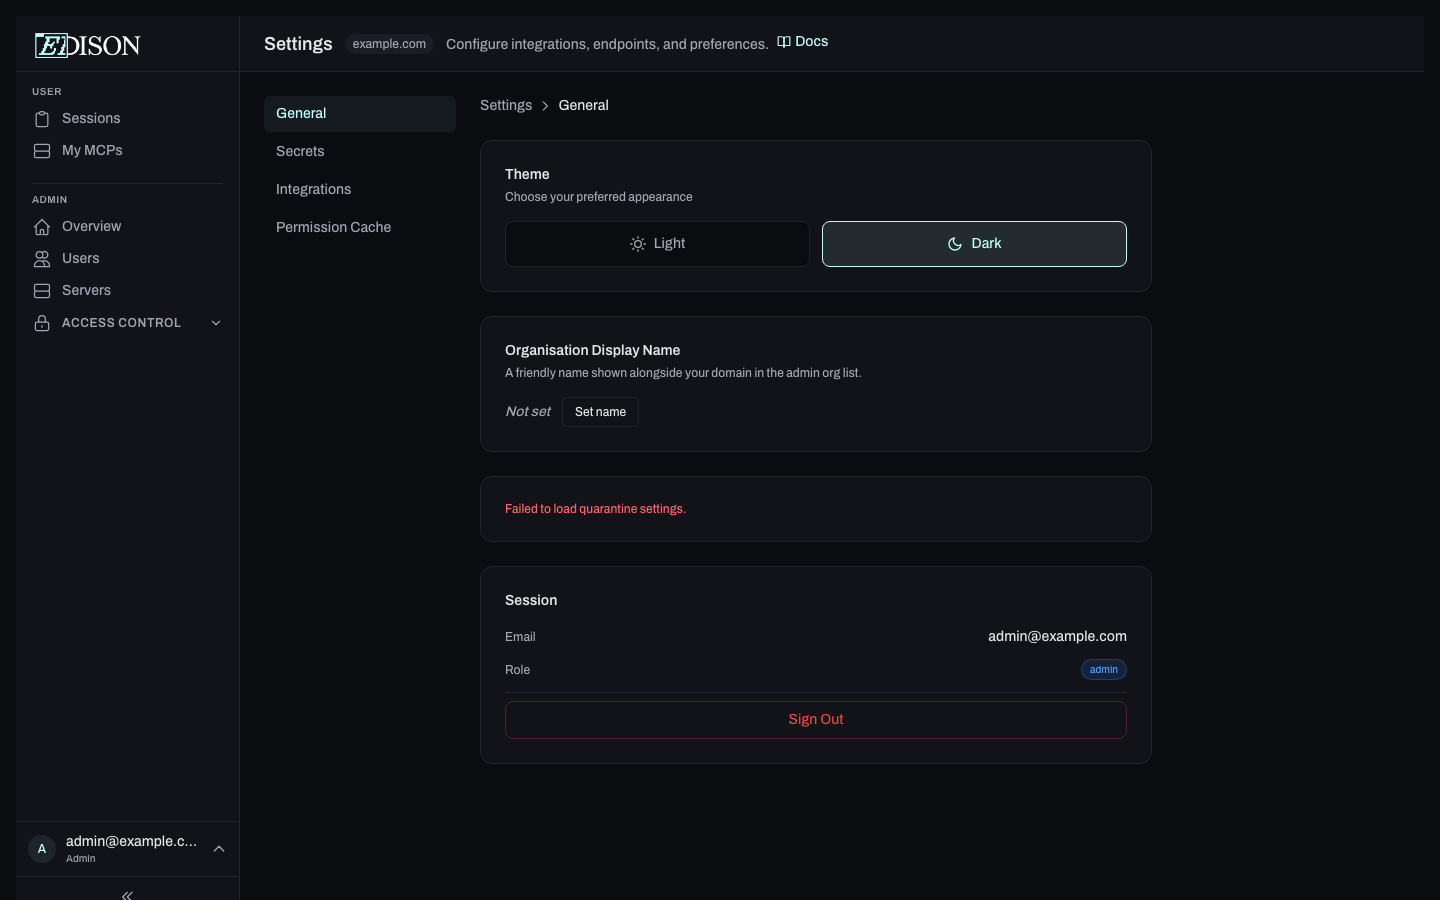Expand the Access Control section
The image size is (1440, 900).
(x=216, y=322)
